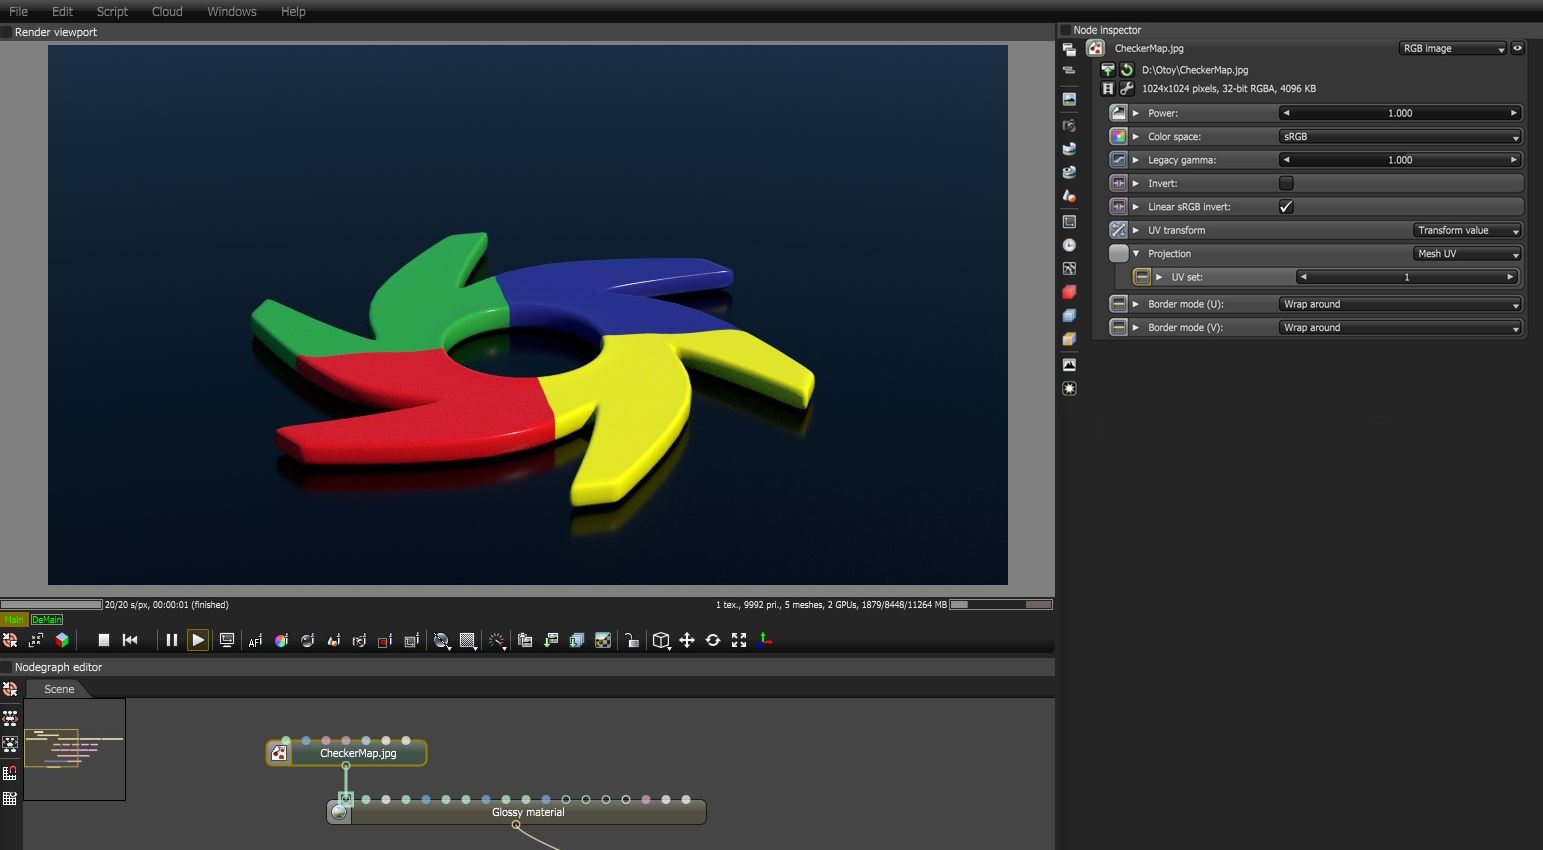This screenshot has width=1543, height=850.
Task: Click the copy render to clipboard icon
Action: [x=524, y=641]
